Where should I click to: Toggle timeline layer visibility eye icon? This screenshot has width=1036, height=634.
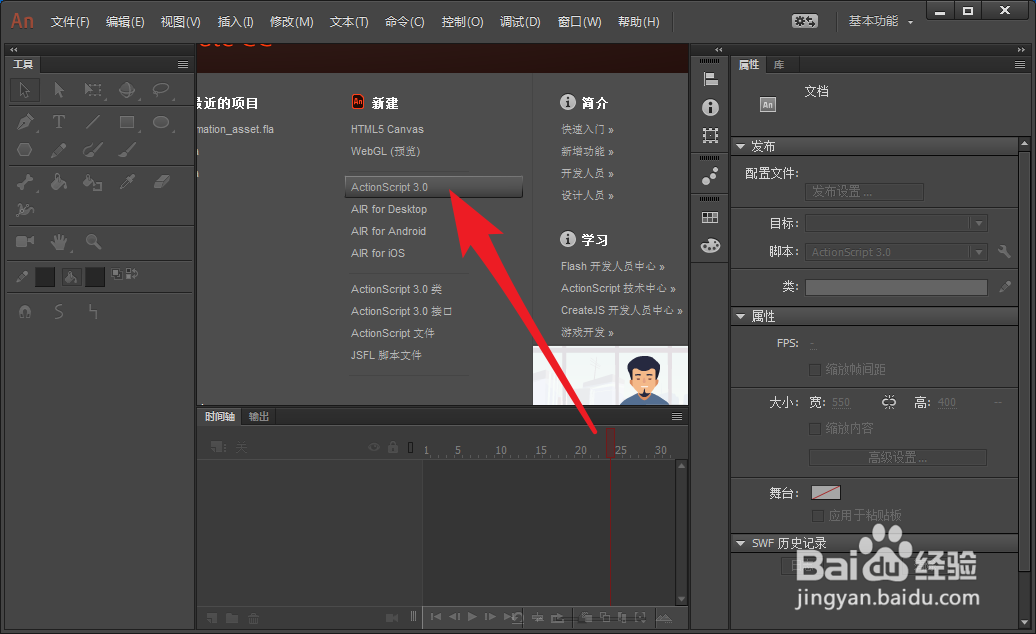(374, 448)
